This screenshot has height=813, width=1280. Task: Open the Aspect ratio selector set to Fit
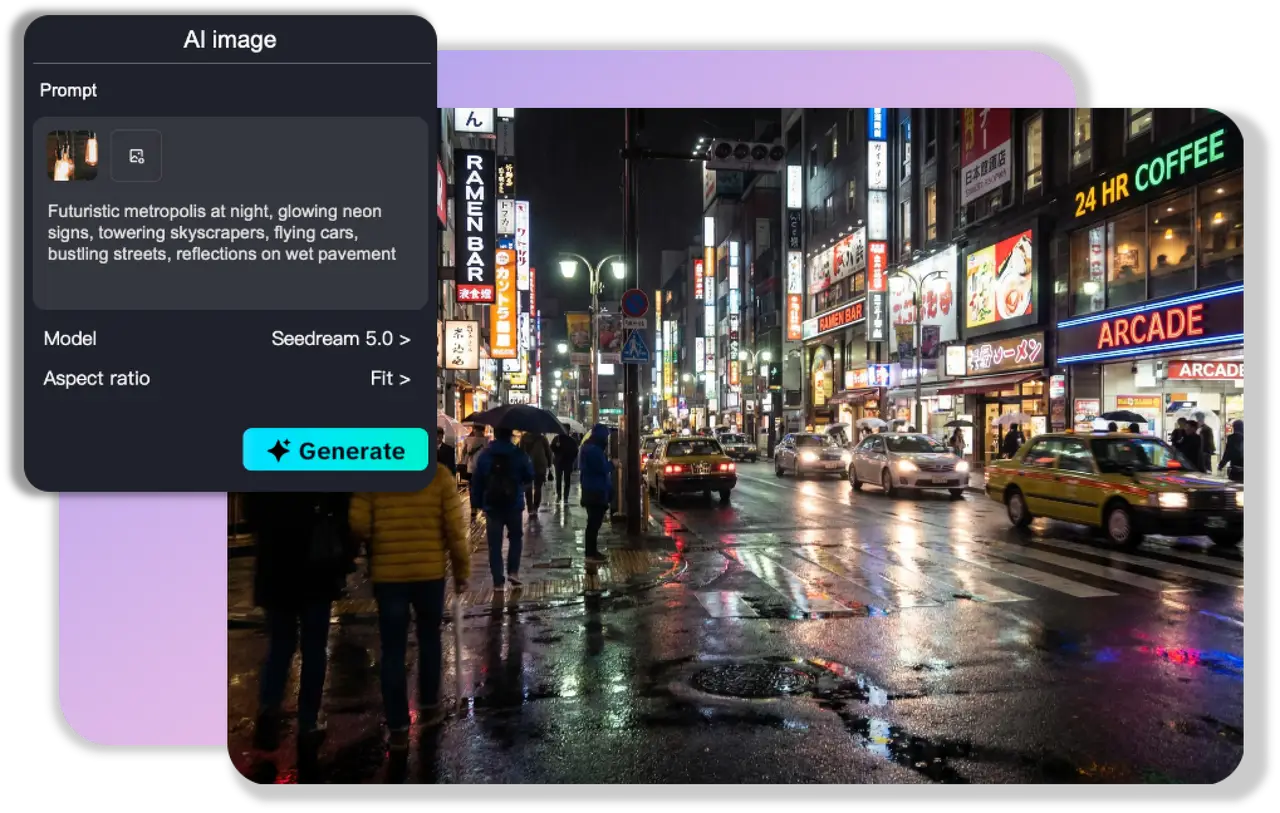390,378
